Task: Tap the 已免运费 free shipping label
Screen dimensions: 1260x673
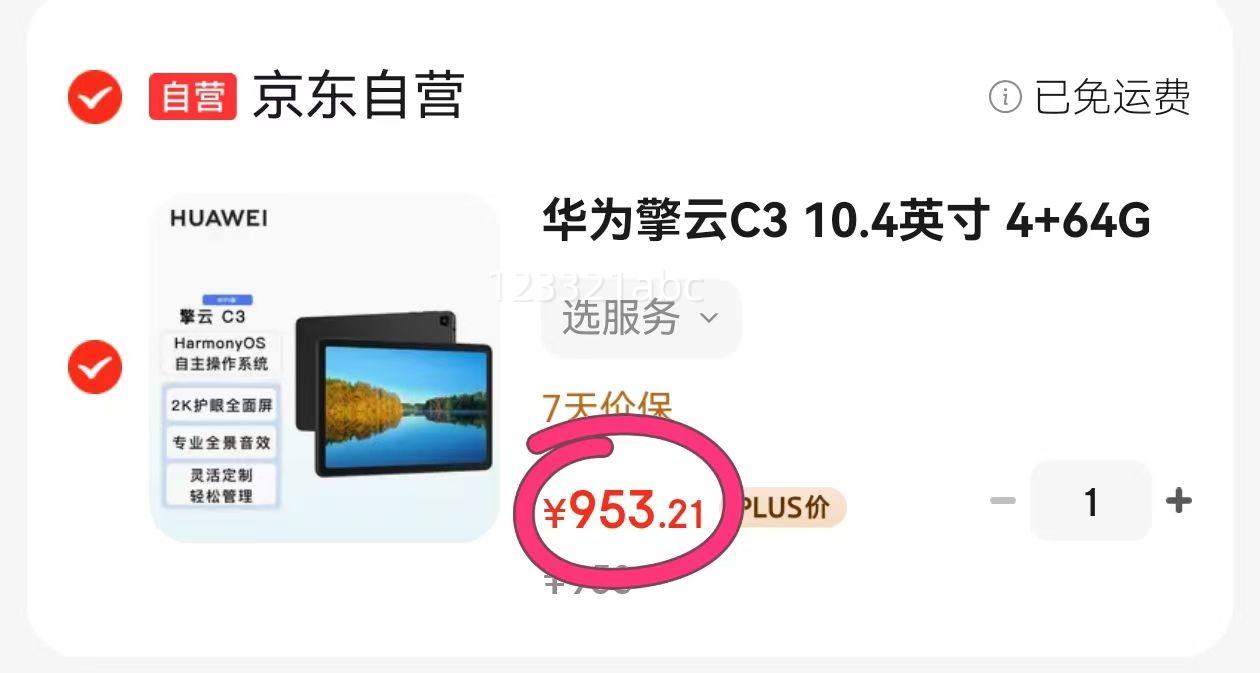Action: pyautogui.click(x=1112, y=97)
